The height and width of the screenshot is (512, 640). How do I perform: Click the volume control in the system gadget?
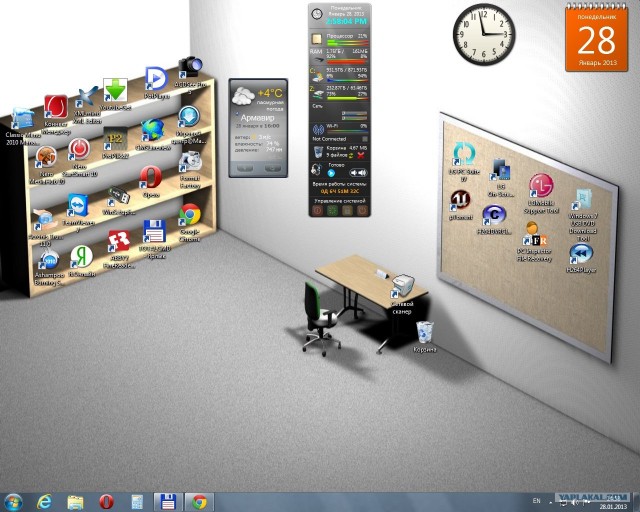click(x=358, y=172)
